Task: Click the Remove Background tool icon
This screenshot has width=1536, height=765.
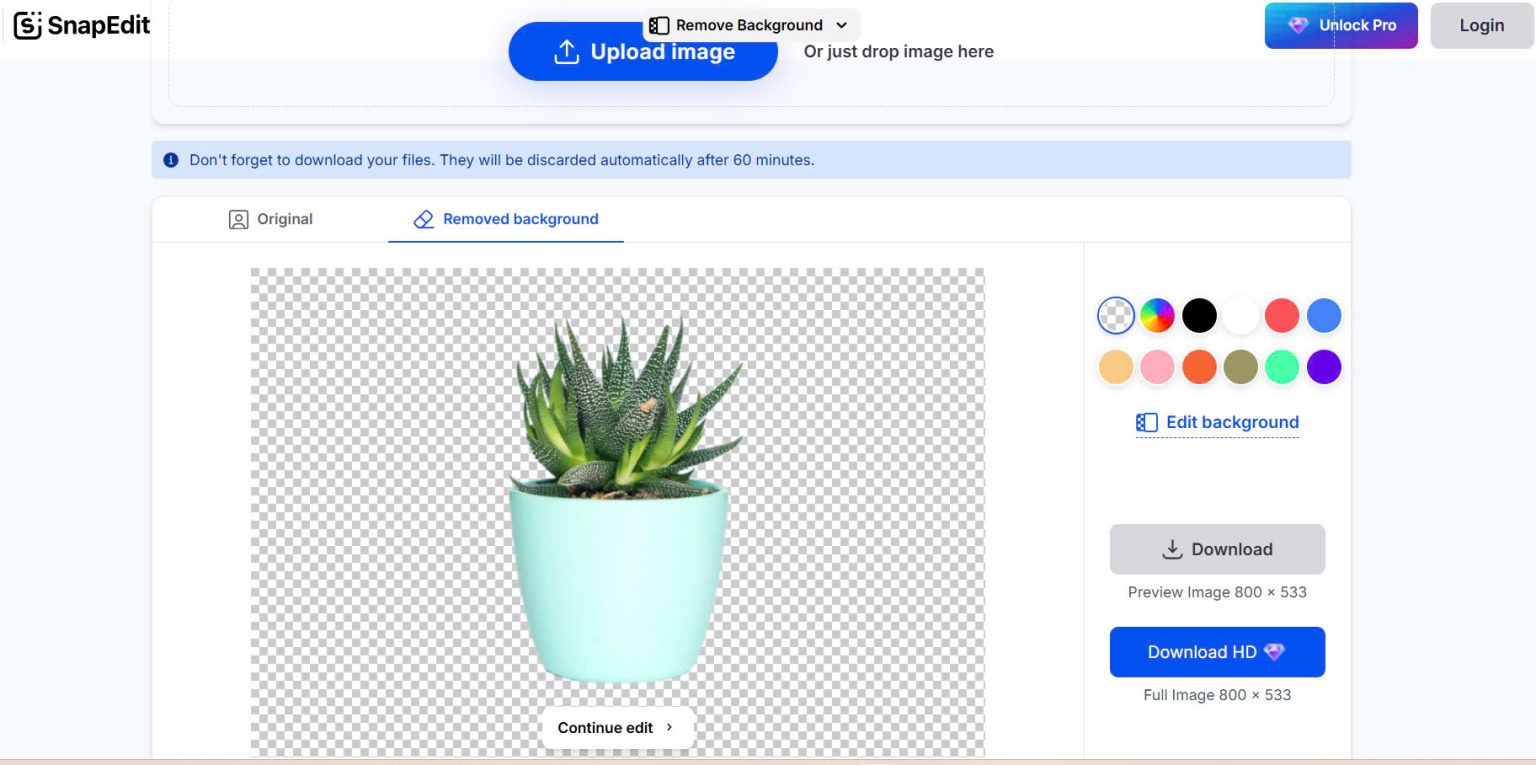Action: 659,24
